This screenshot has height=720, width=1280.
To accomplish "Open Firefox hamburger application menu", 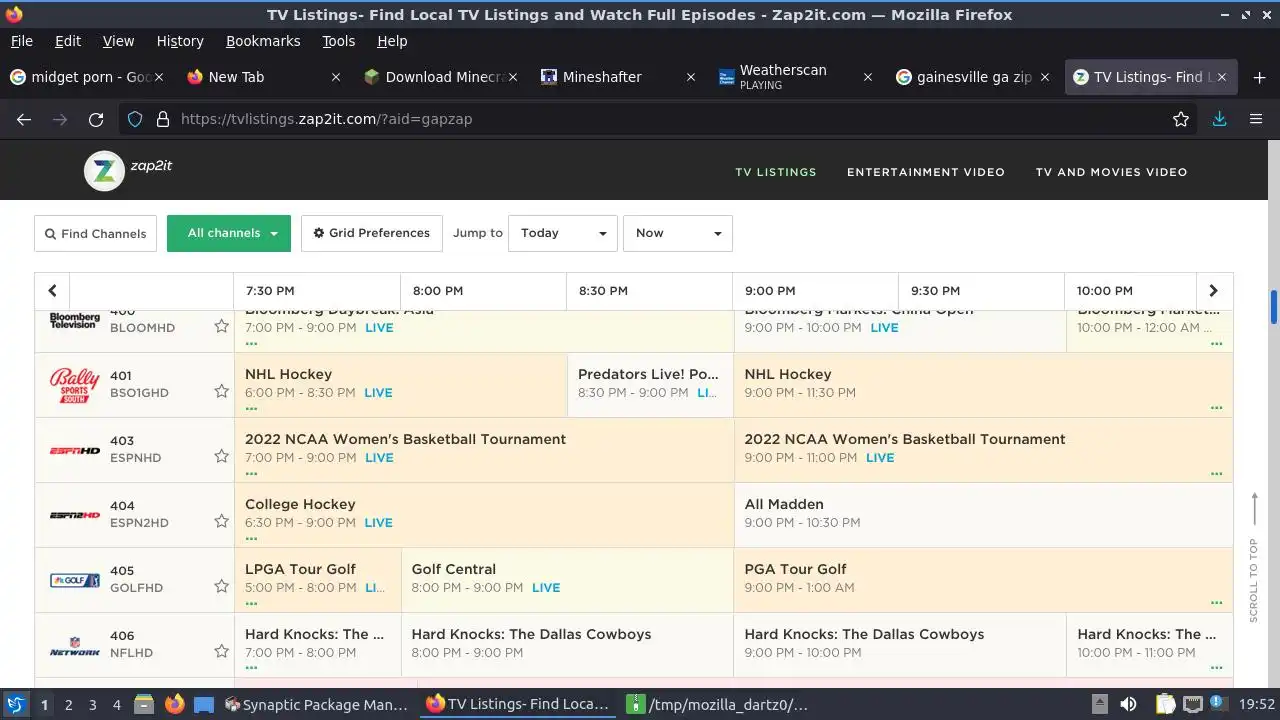I will [1256, 119].
